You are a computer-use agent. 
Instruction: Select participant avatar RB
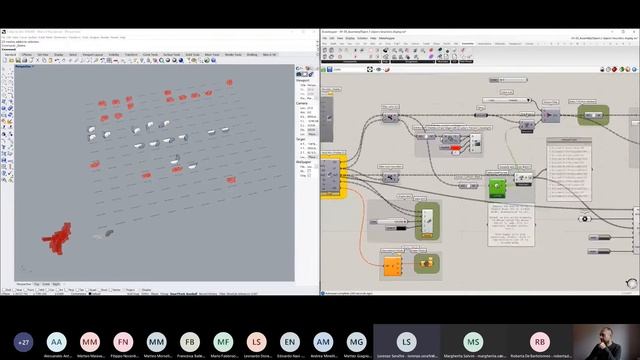coord(540,342)
